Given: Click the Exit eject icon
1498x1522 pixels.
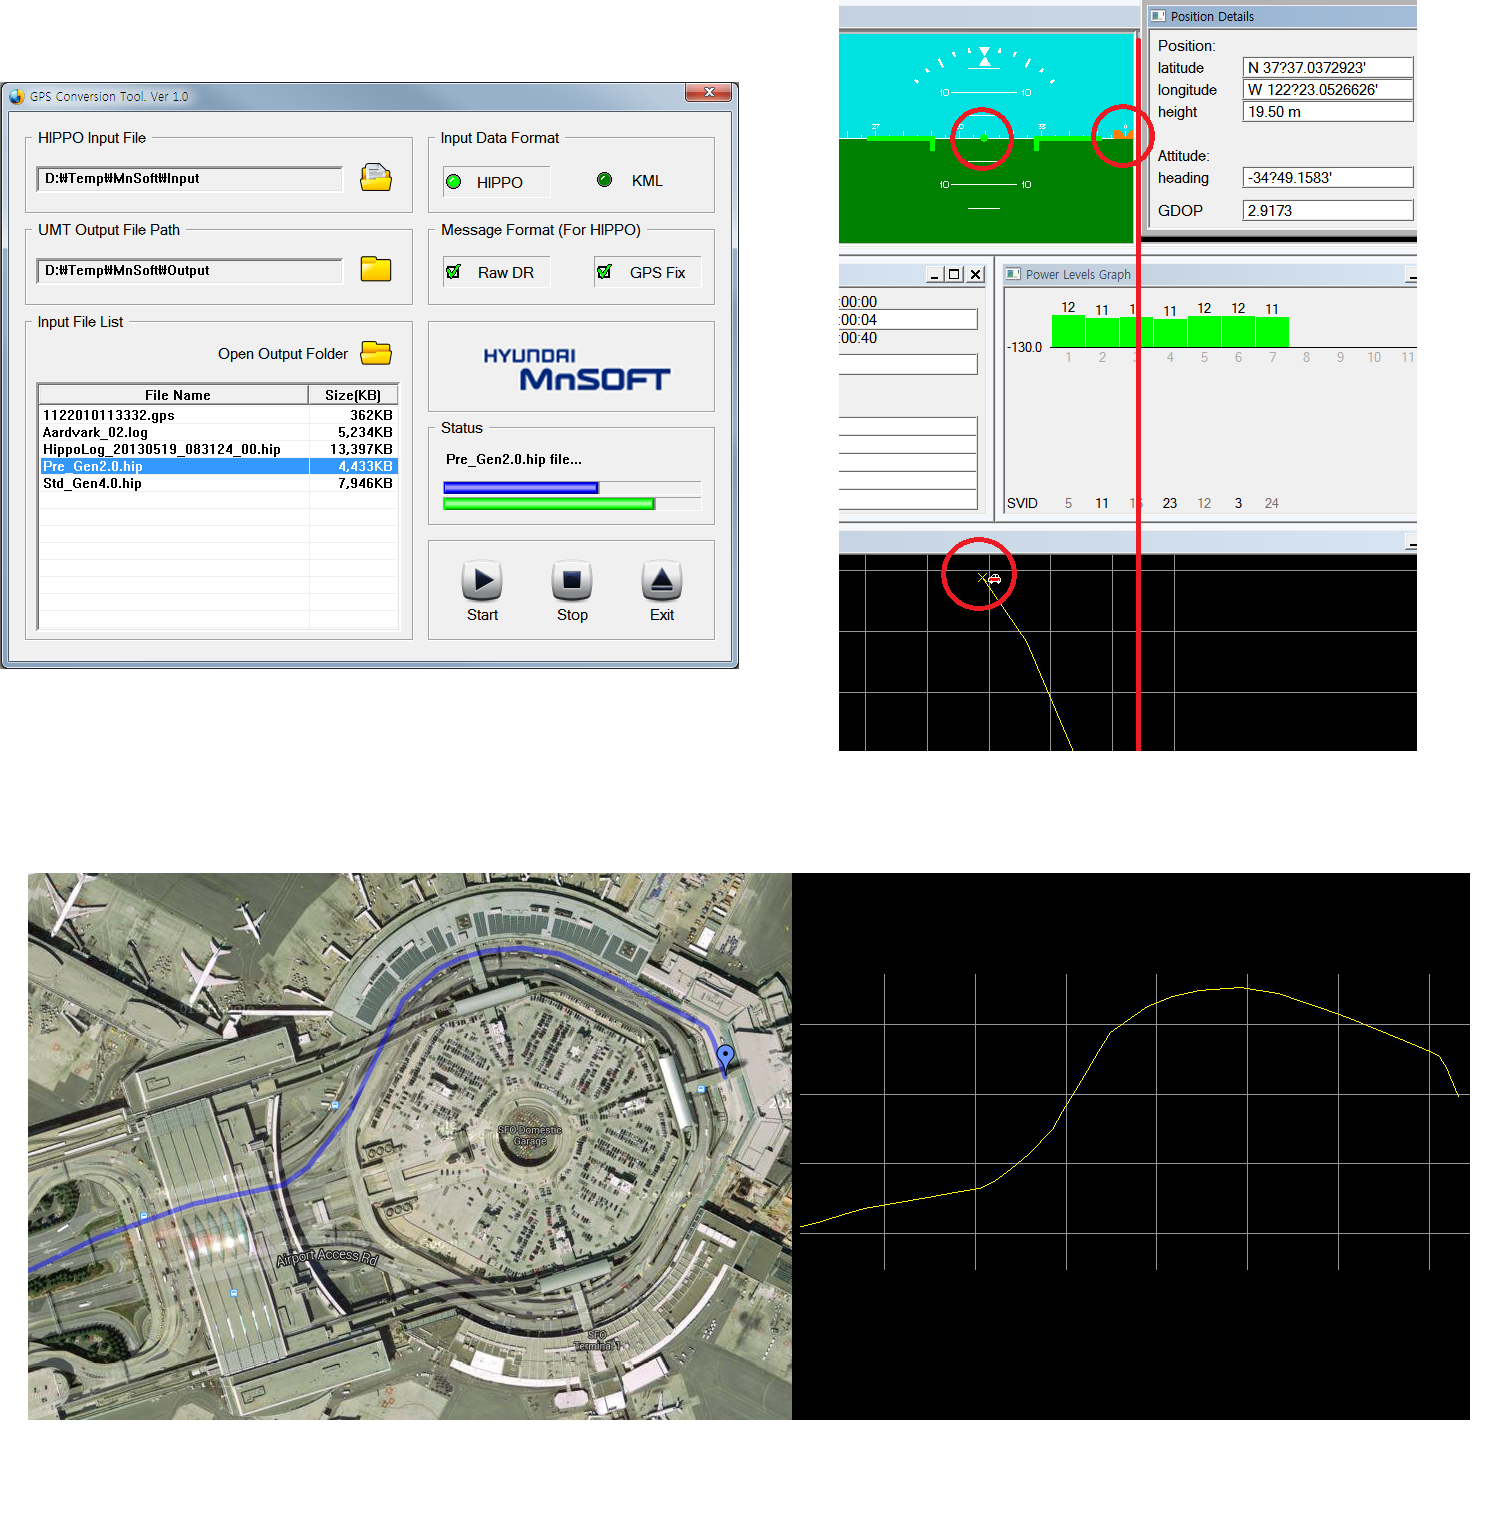Looking at the screenshot, I should coord(661,581).
